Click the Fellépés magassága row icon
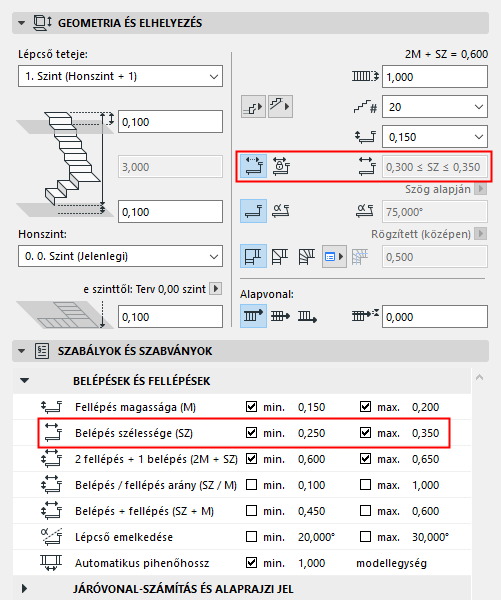The height and width of the screenshot is (600, 501). click(x=51, y=407)
